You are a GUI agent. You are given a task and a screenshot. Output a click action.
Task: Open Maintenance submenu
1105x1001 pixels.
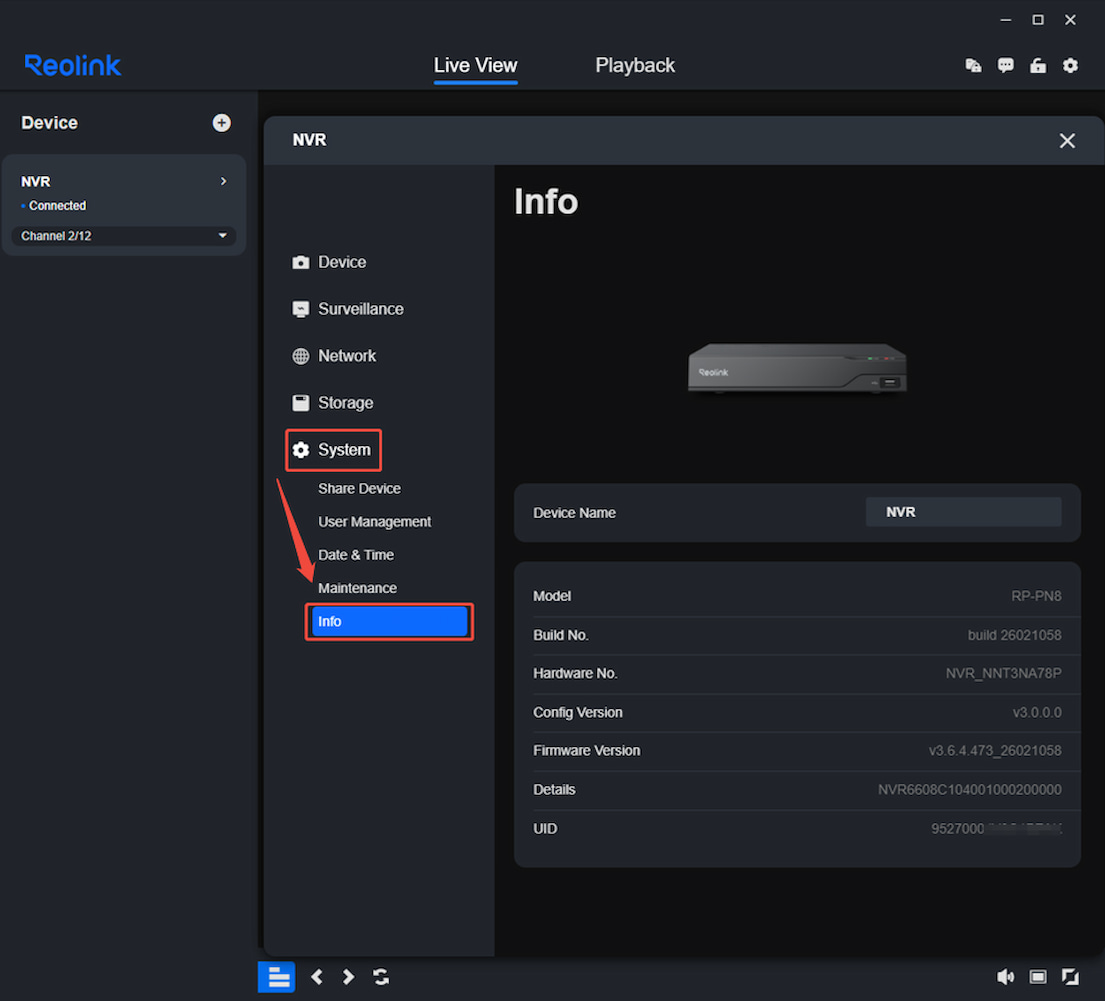click(357, 588)
